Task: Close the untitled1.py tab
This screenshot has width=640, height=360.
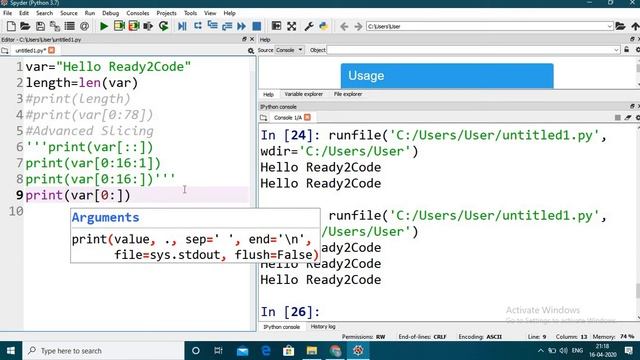Action: 51,50
